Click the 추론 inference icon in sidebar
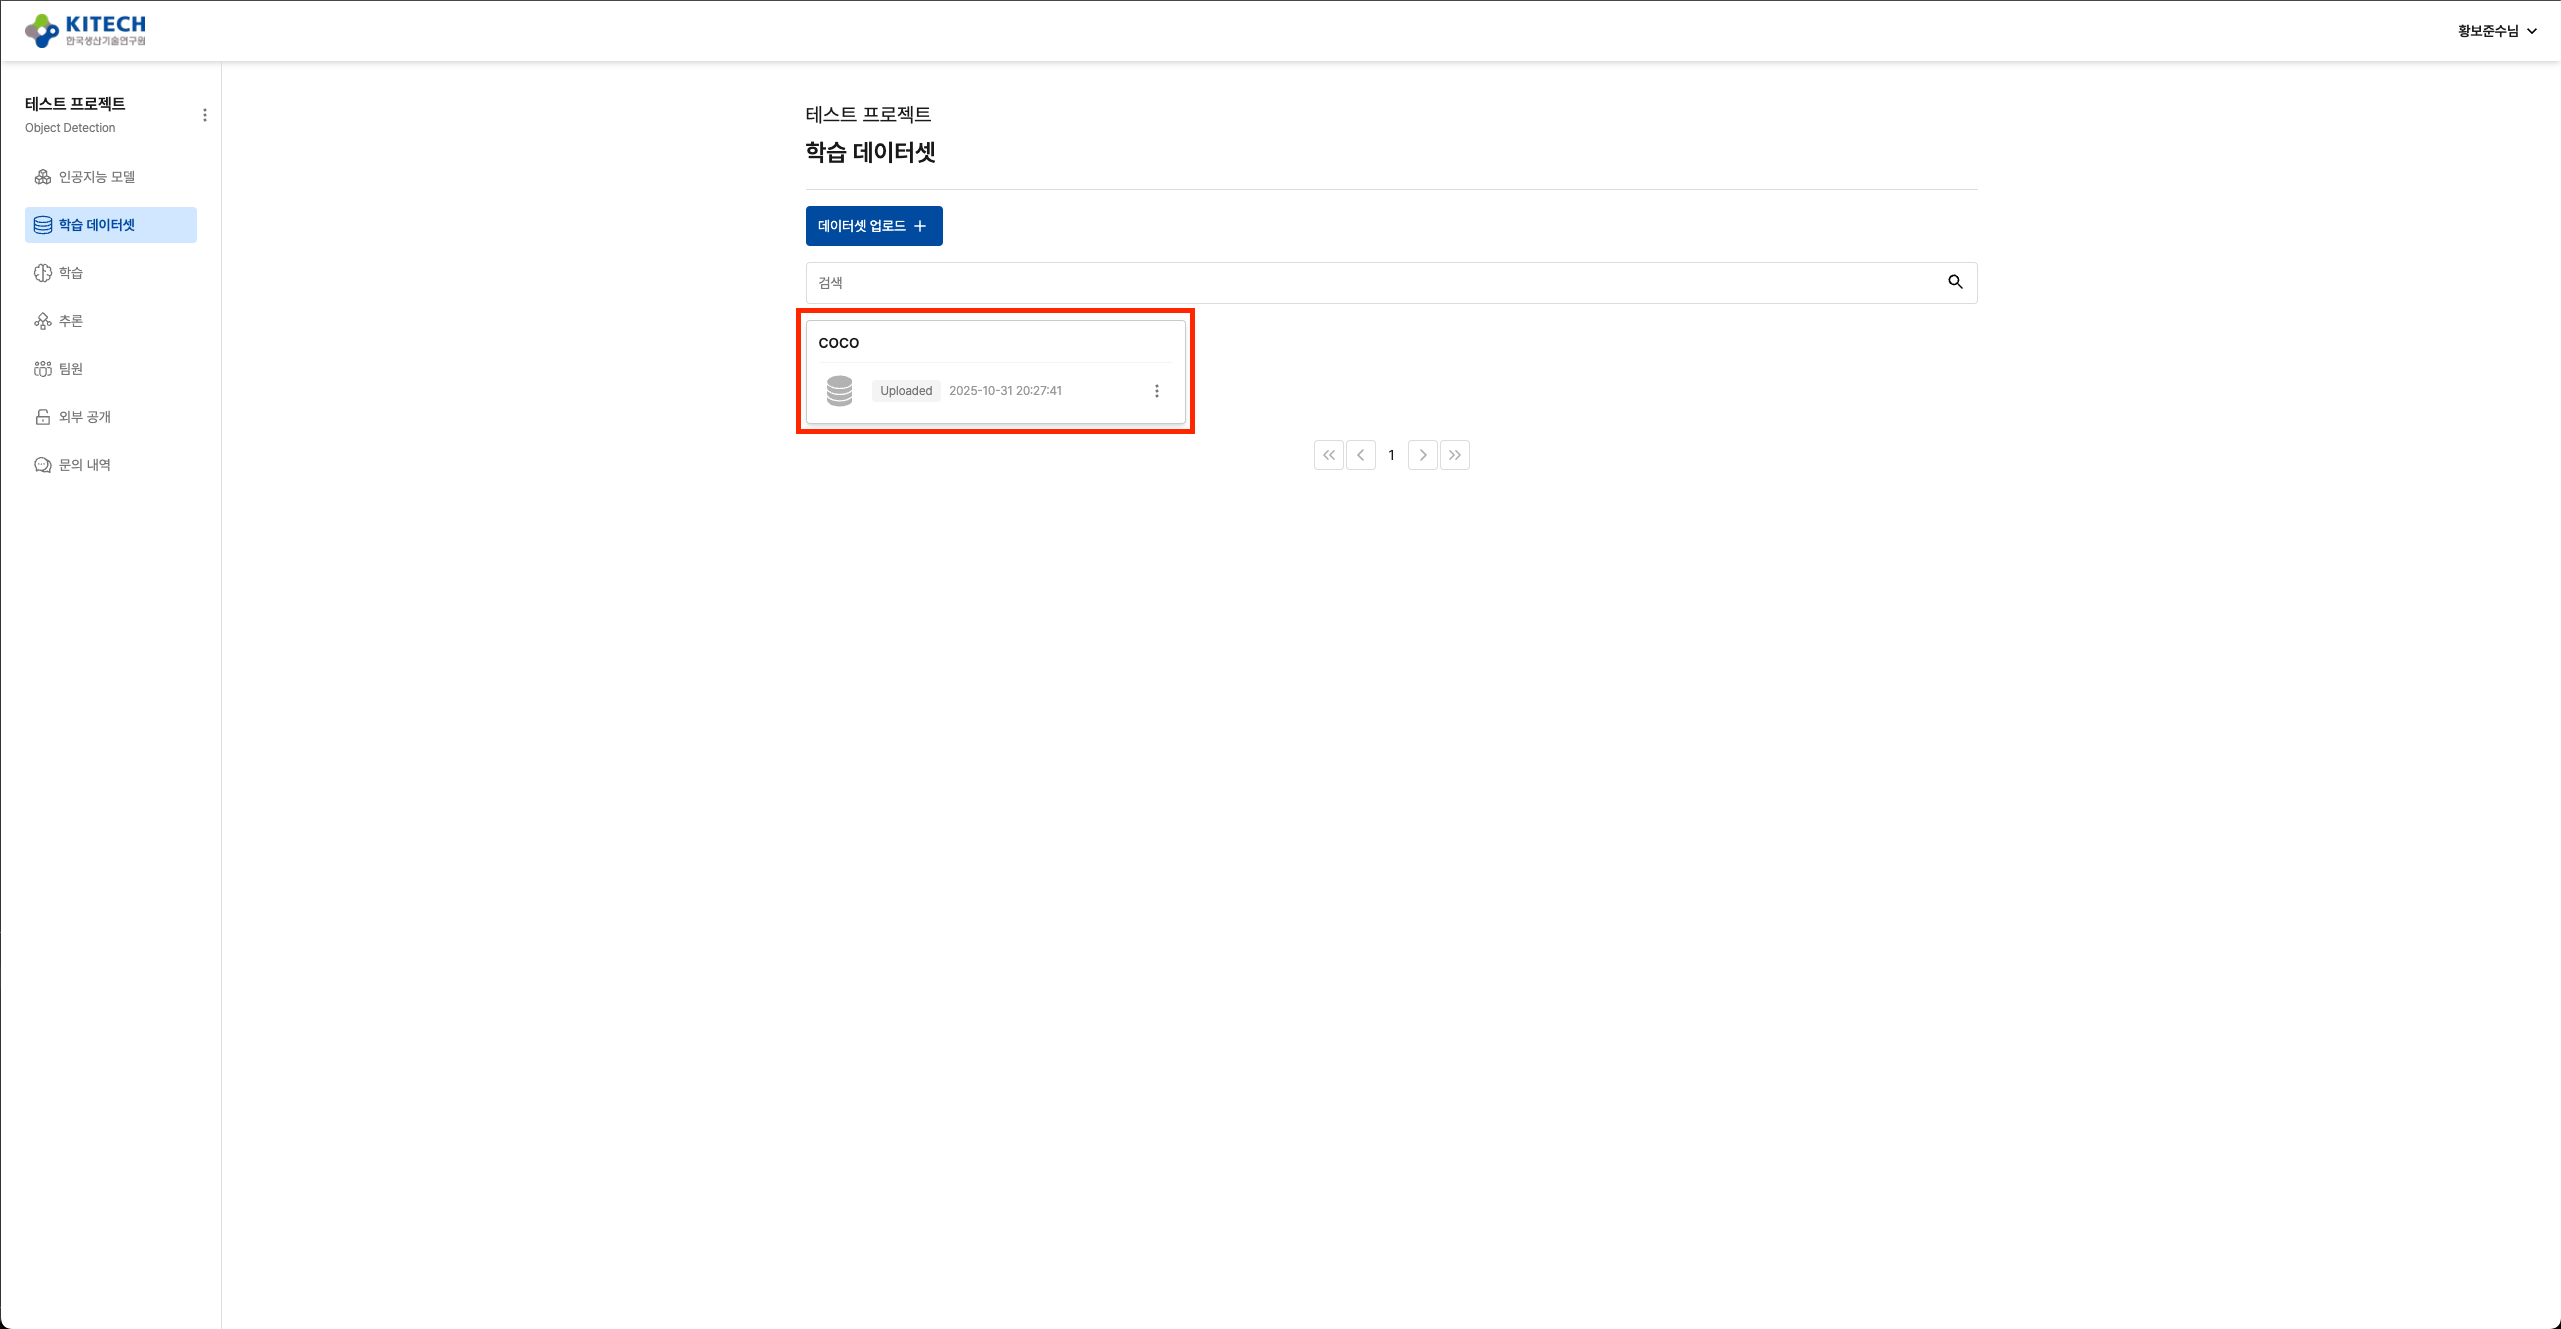 pyautogui.click(x=43, y=321)
